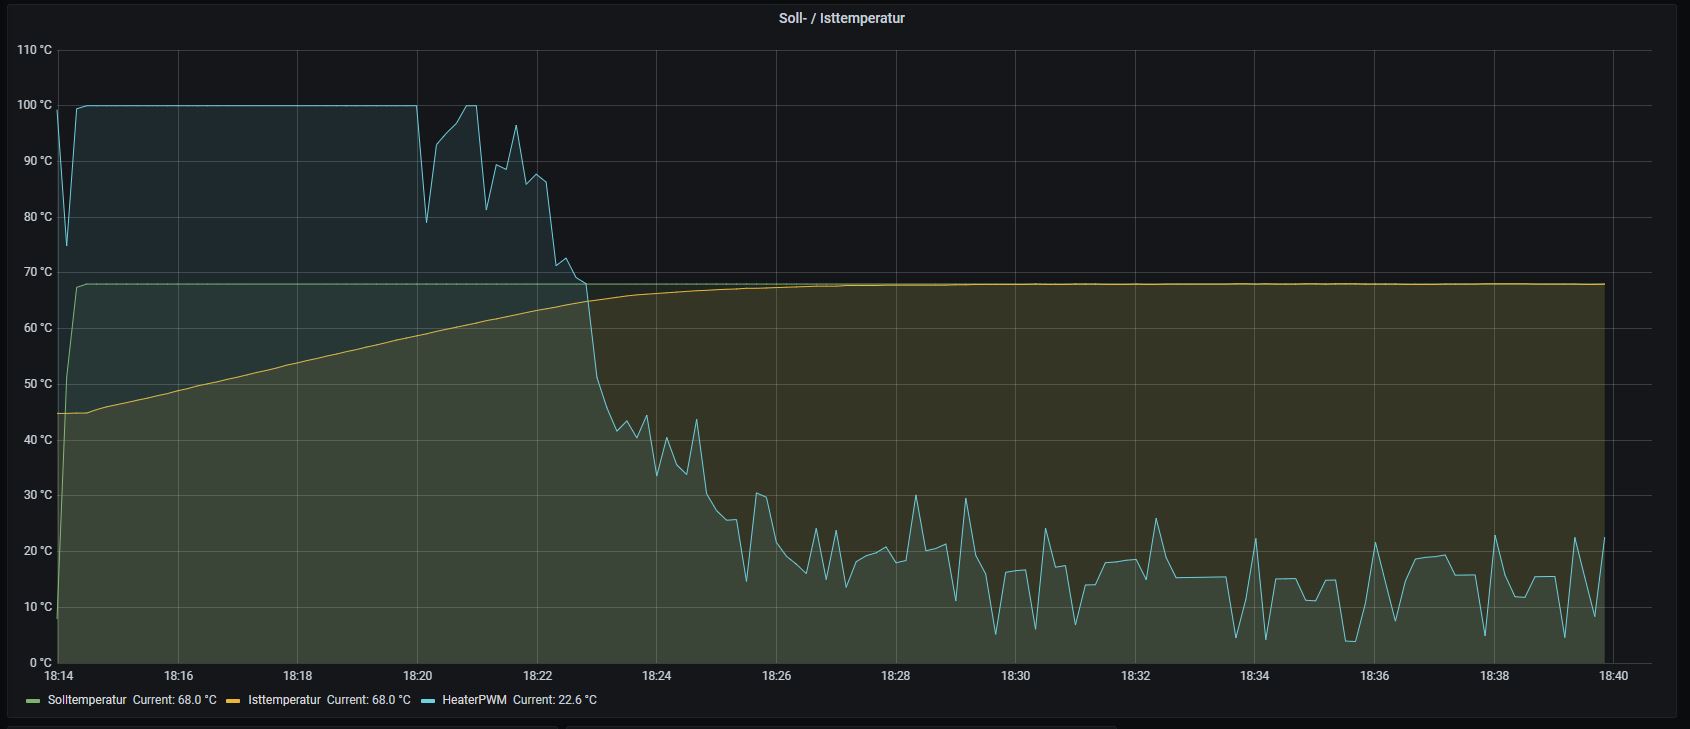Select the 70 °C y-axis label
Image resolution: width=1690 pixels, height=729 pixels.
click(37, 272)
